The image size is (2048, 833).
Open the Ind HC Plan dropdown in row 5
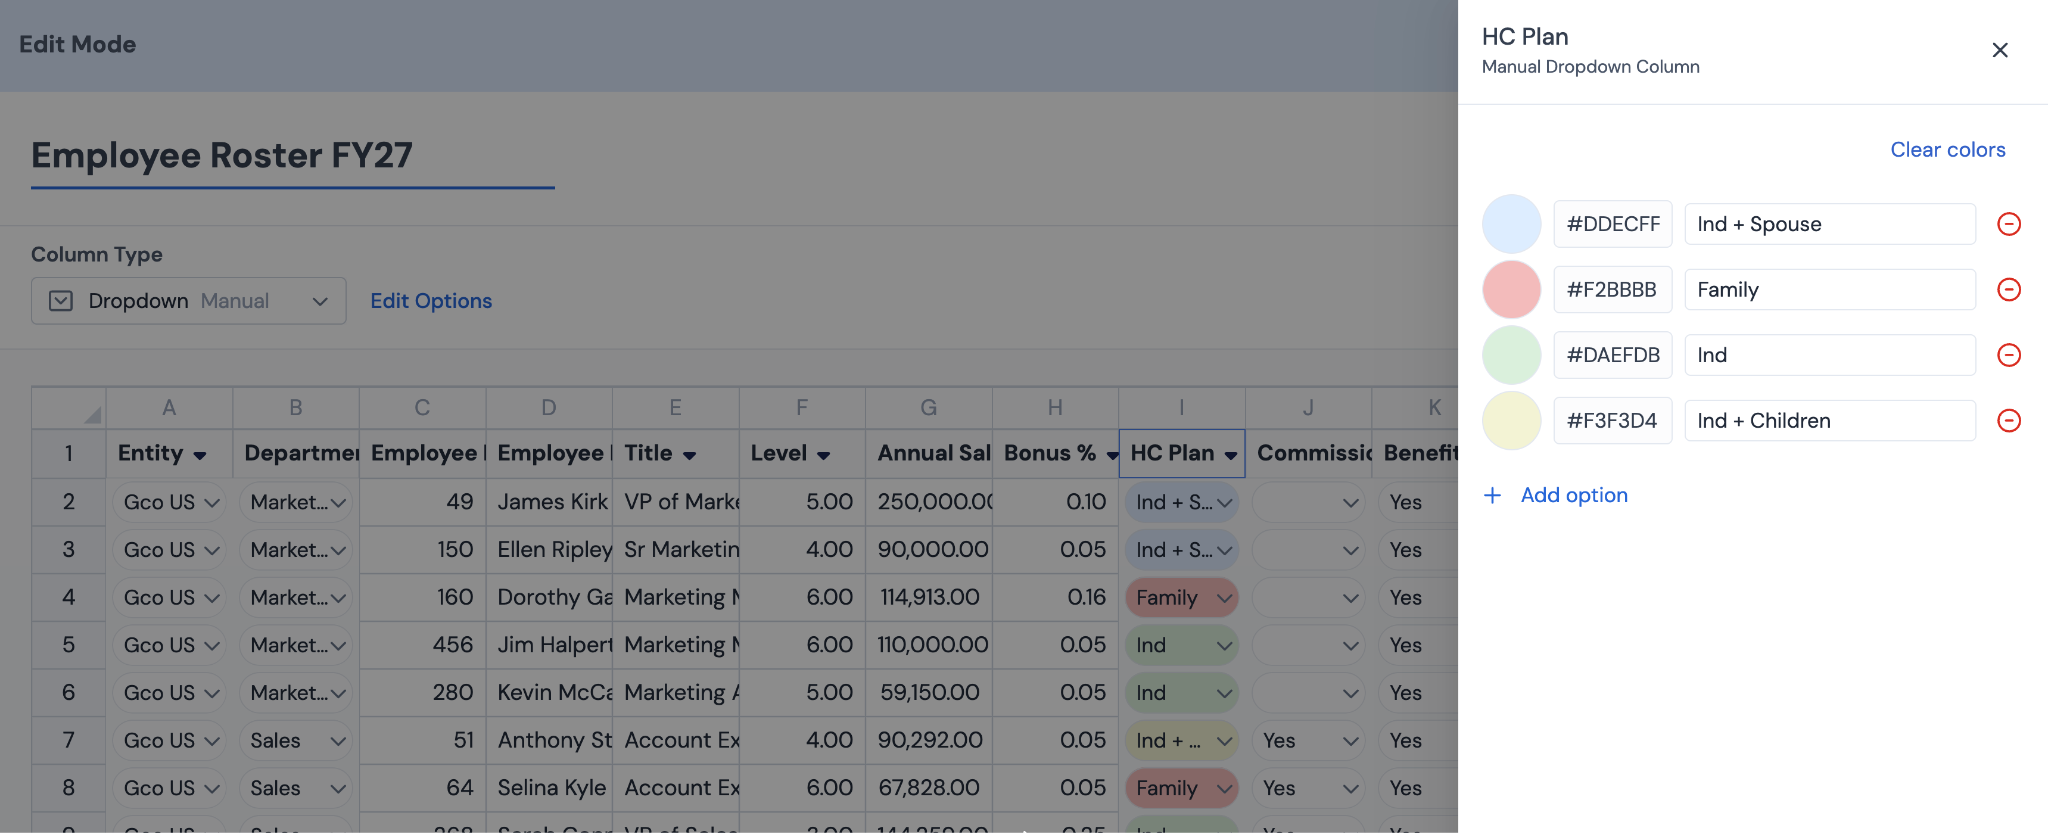point(1182,645)
